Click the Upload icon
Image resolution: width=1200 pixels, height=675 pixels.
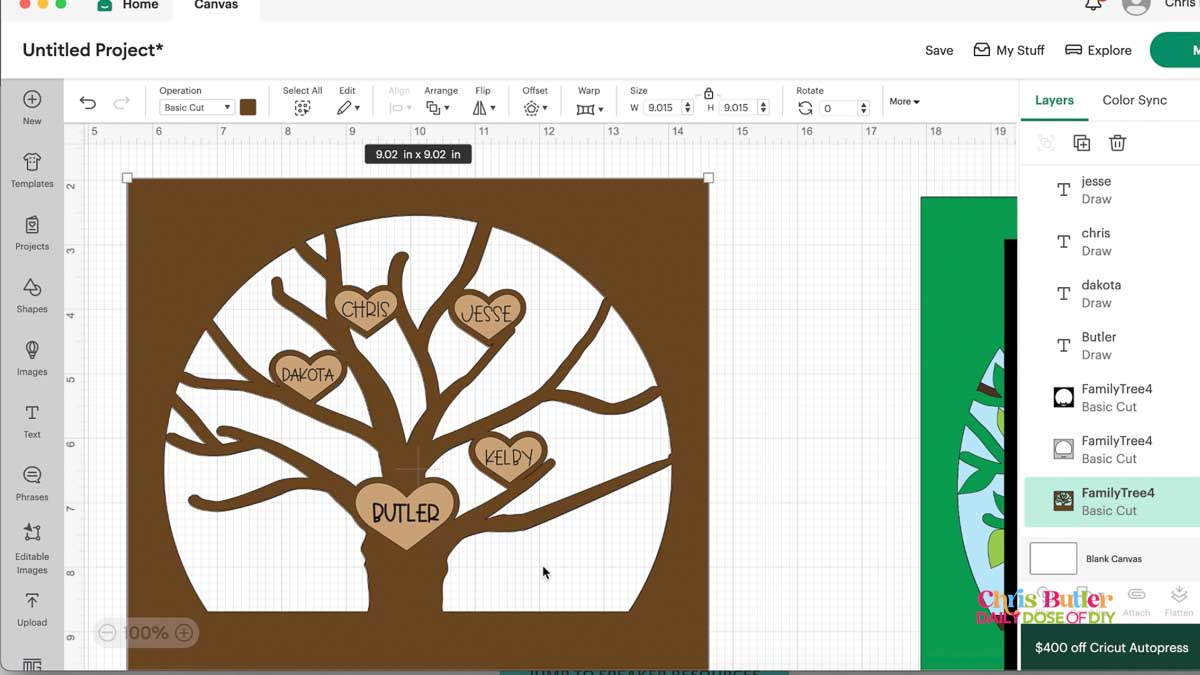pyautogui.click(x=32, y=608)
